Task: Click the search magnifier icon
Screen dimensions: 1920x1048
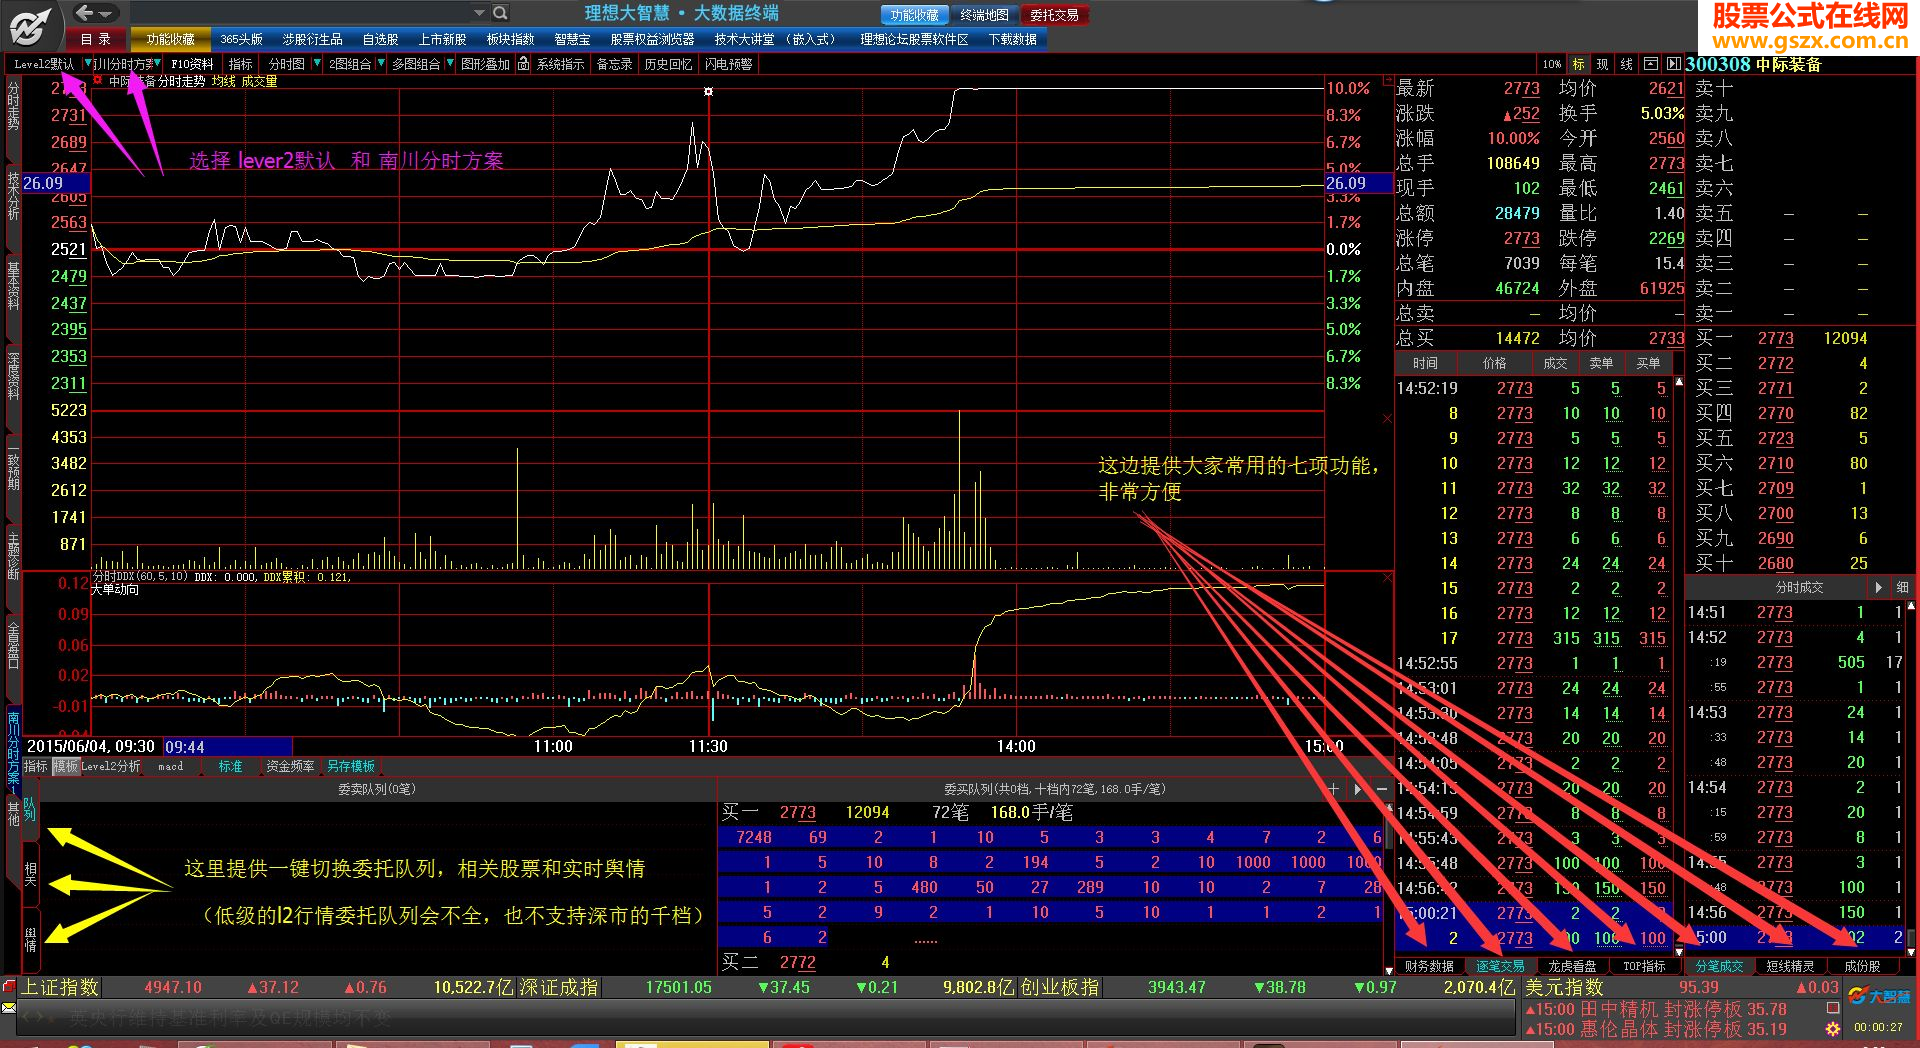Action: (500, 13)
